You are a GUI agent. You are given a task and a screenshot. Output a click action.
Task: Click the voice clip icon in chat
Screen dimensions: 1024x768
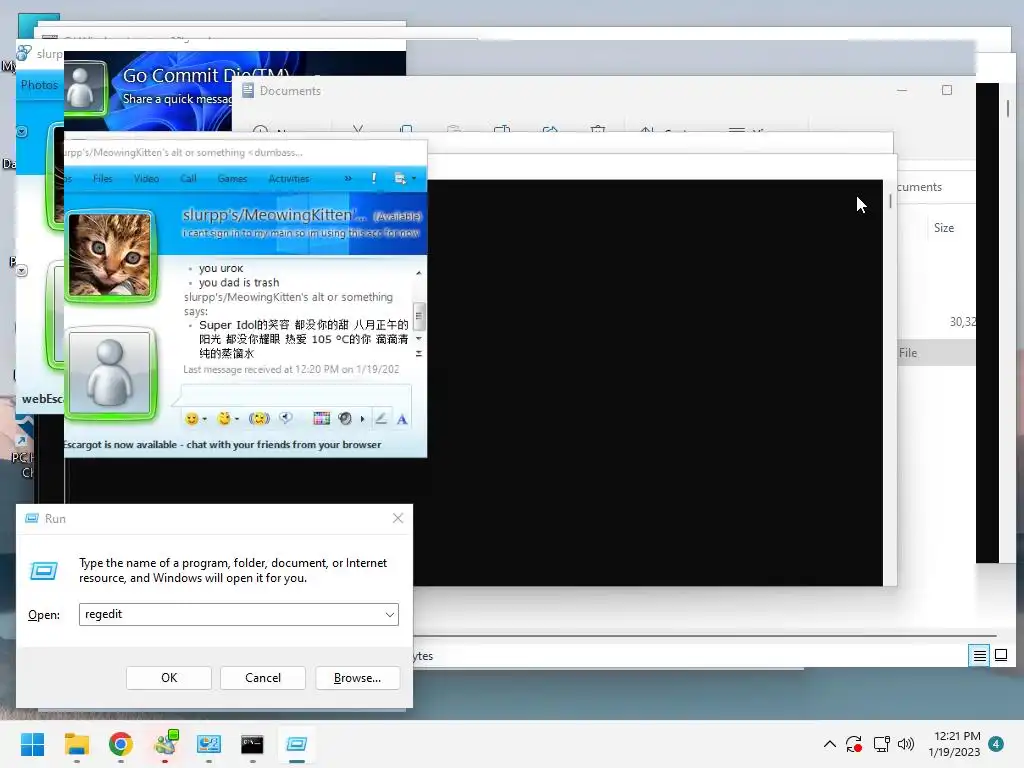pos(285,418)
